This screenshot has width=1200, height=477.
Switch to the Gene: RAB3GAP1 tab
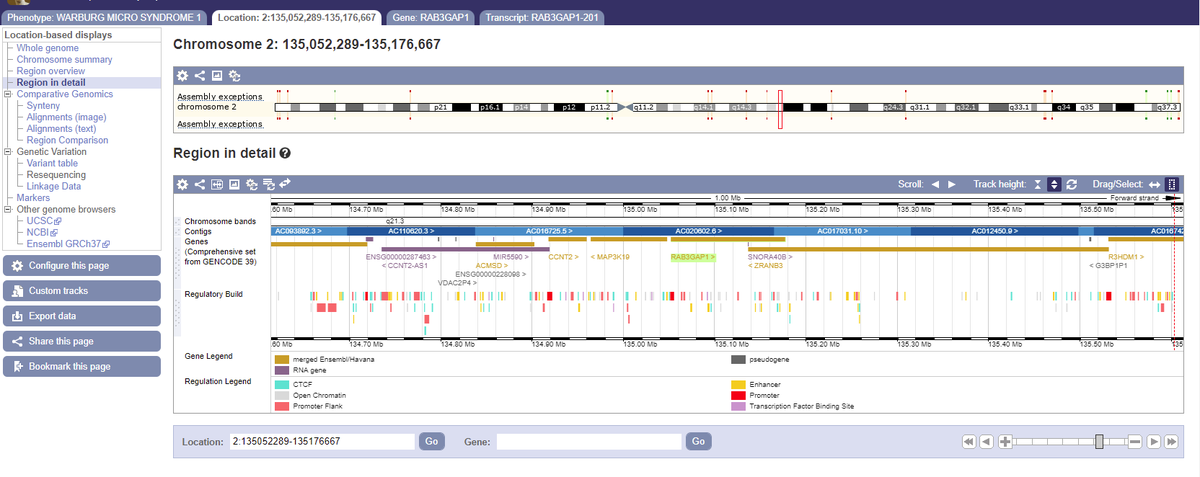point(431,18)
